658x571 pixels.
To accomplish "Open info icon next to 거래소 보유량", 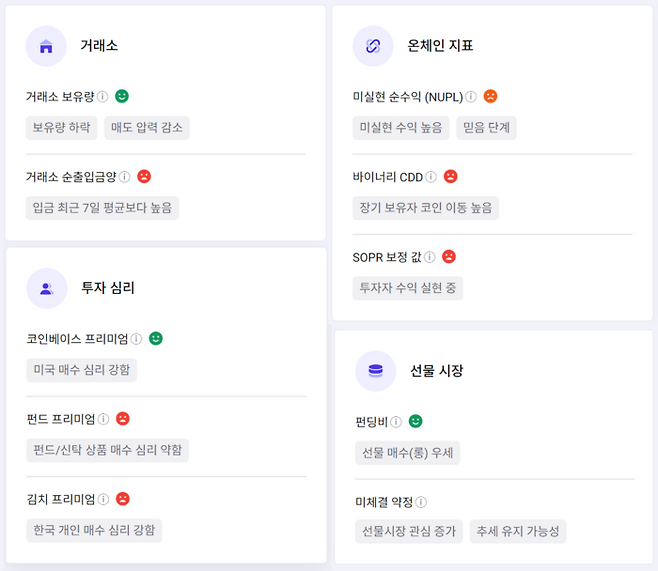I will pyautogui.click(x=103, y=97).
